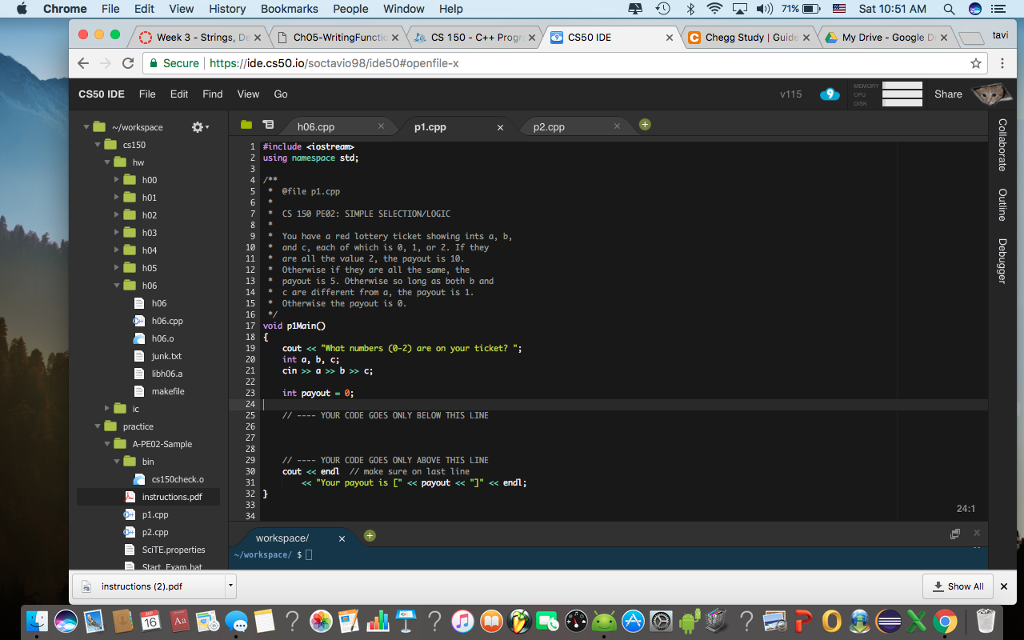Viewport: 1024px width, 640px height.
Task: Expand the h00 folder
Action: point(117,180)
